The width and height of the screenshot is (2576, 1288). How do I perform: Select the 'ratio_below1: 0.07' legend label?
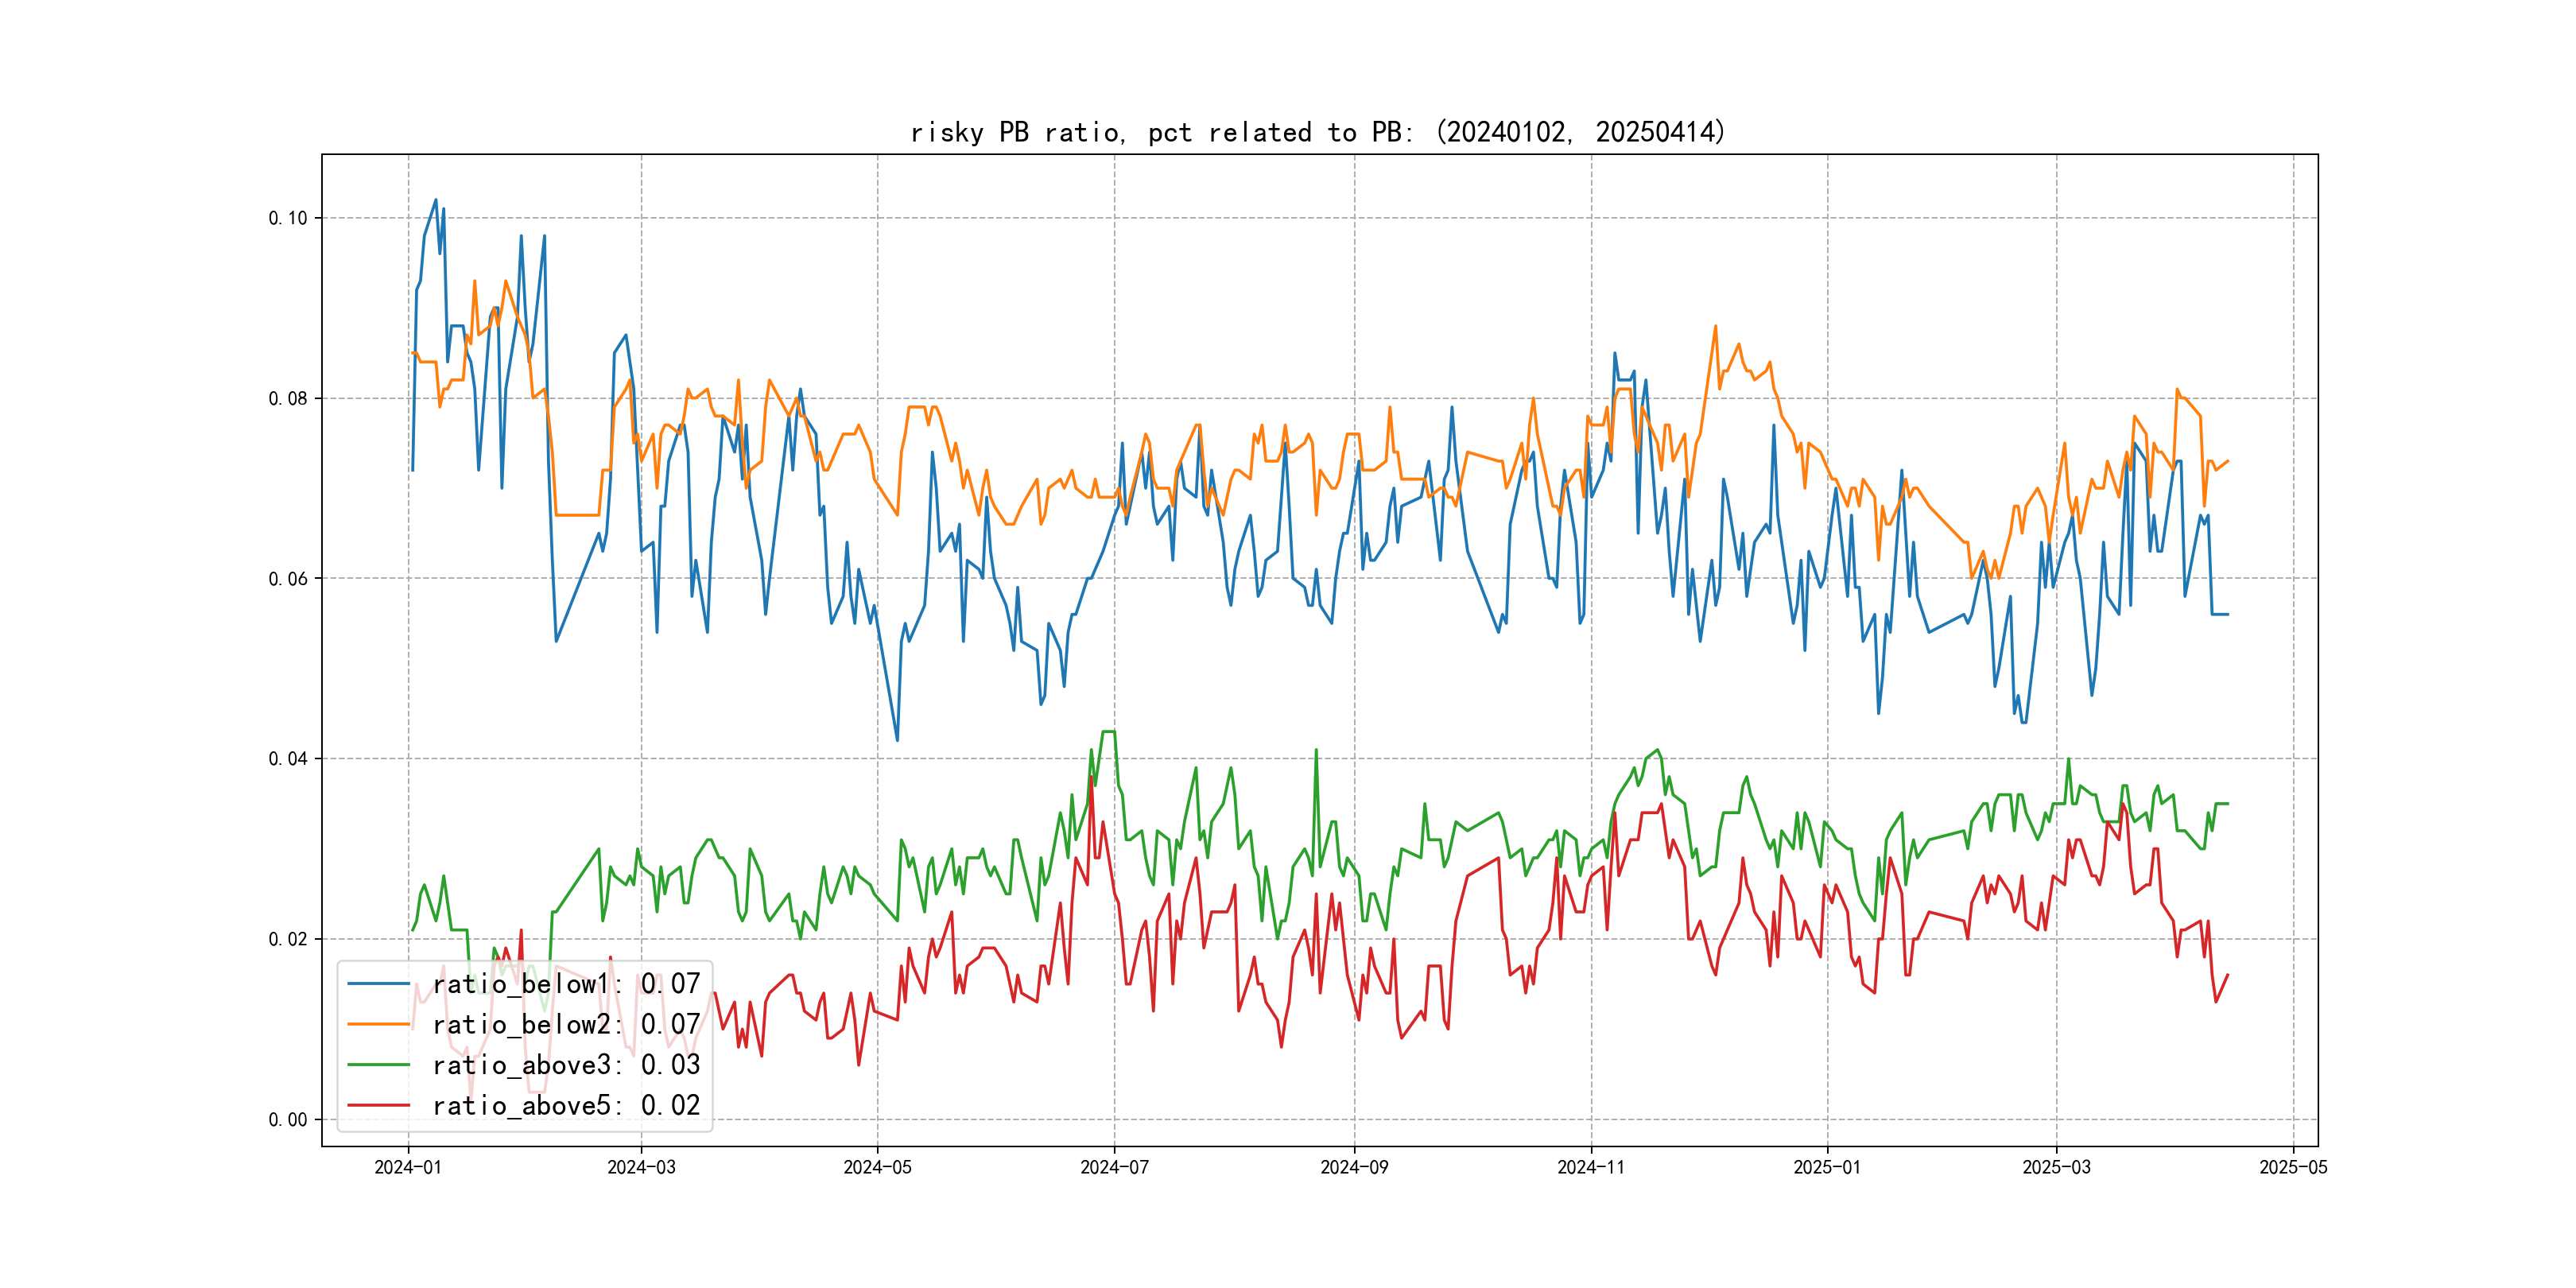566,984
